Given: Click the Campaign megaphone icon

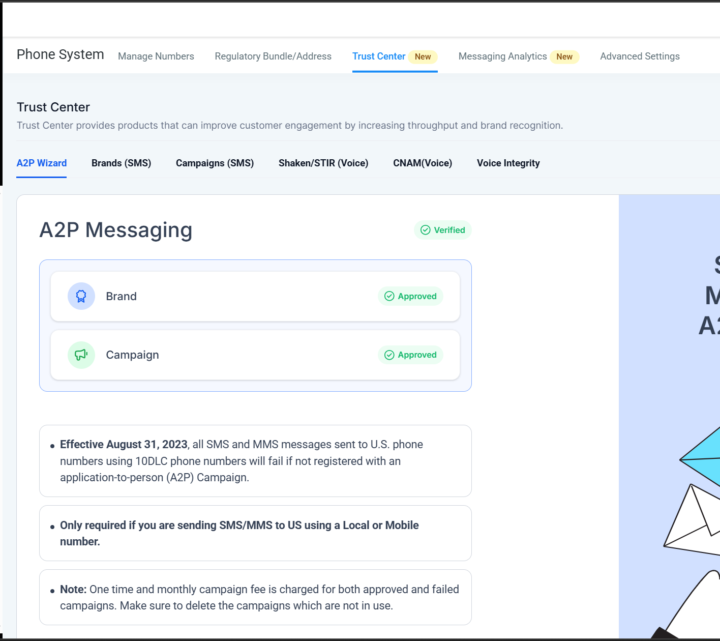Looking at the screenshot, I should (x=81, y=355).
